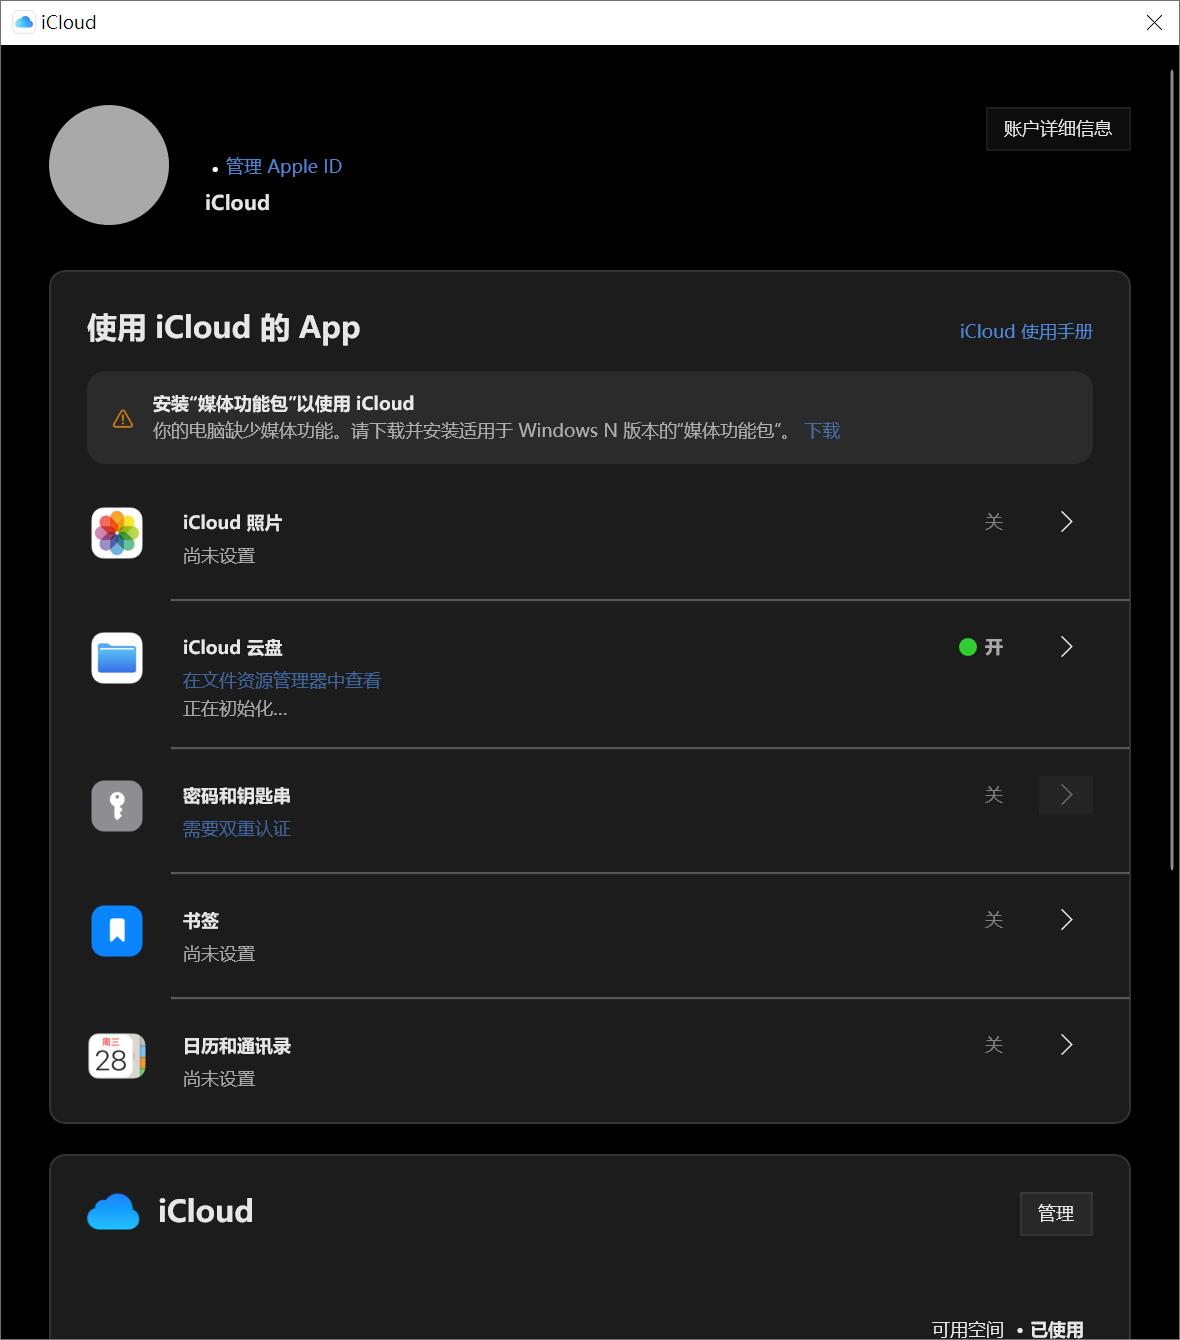Click the vertical scrollbar on the right
This screenshot has height=1340, width=1180.
[x=1172, y=470]
